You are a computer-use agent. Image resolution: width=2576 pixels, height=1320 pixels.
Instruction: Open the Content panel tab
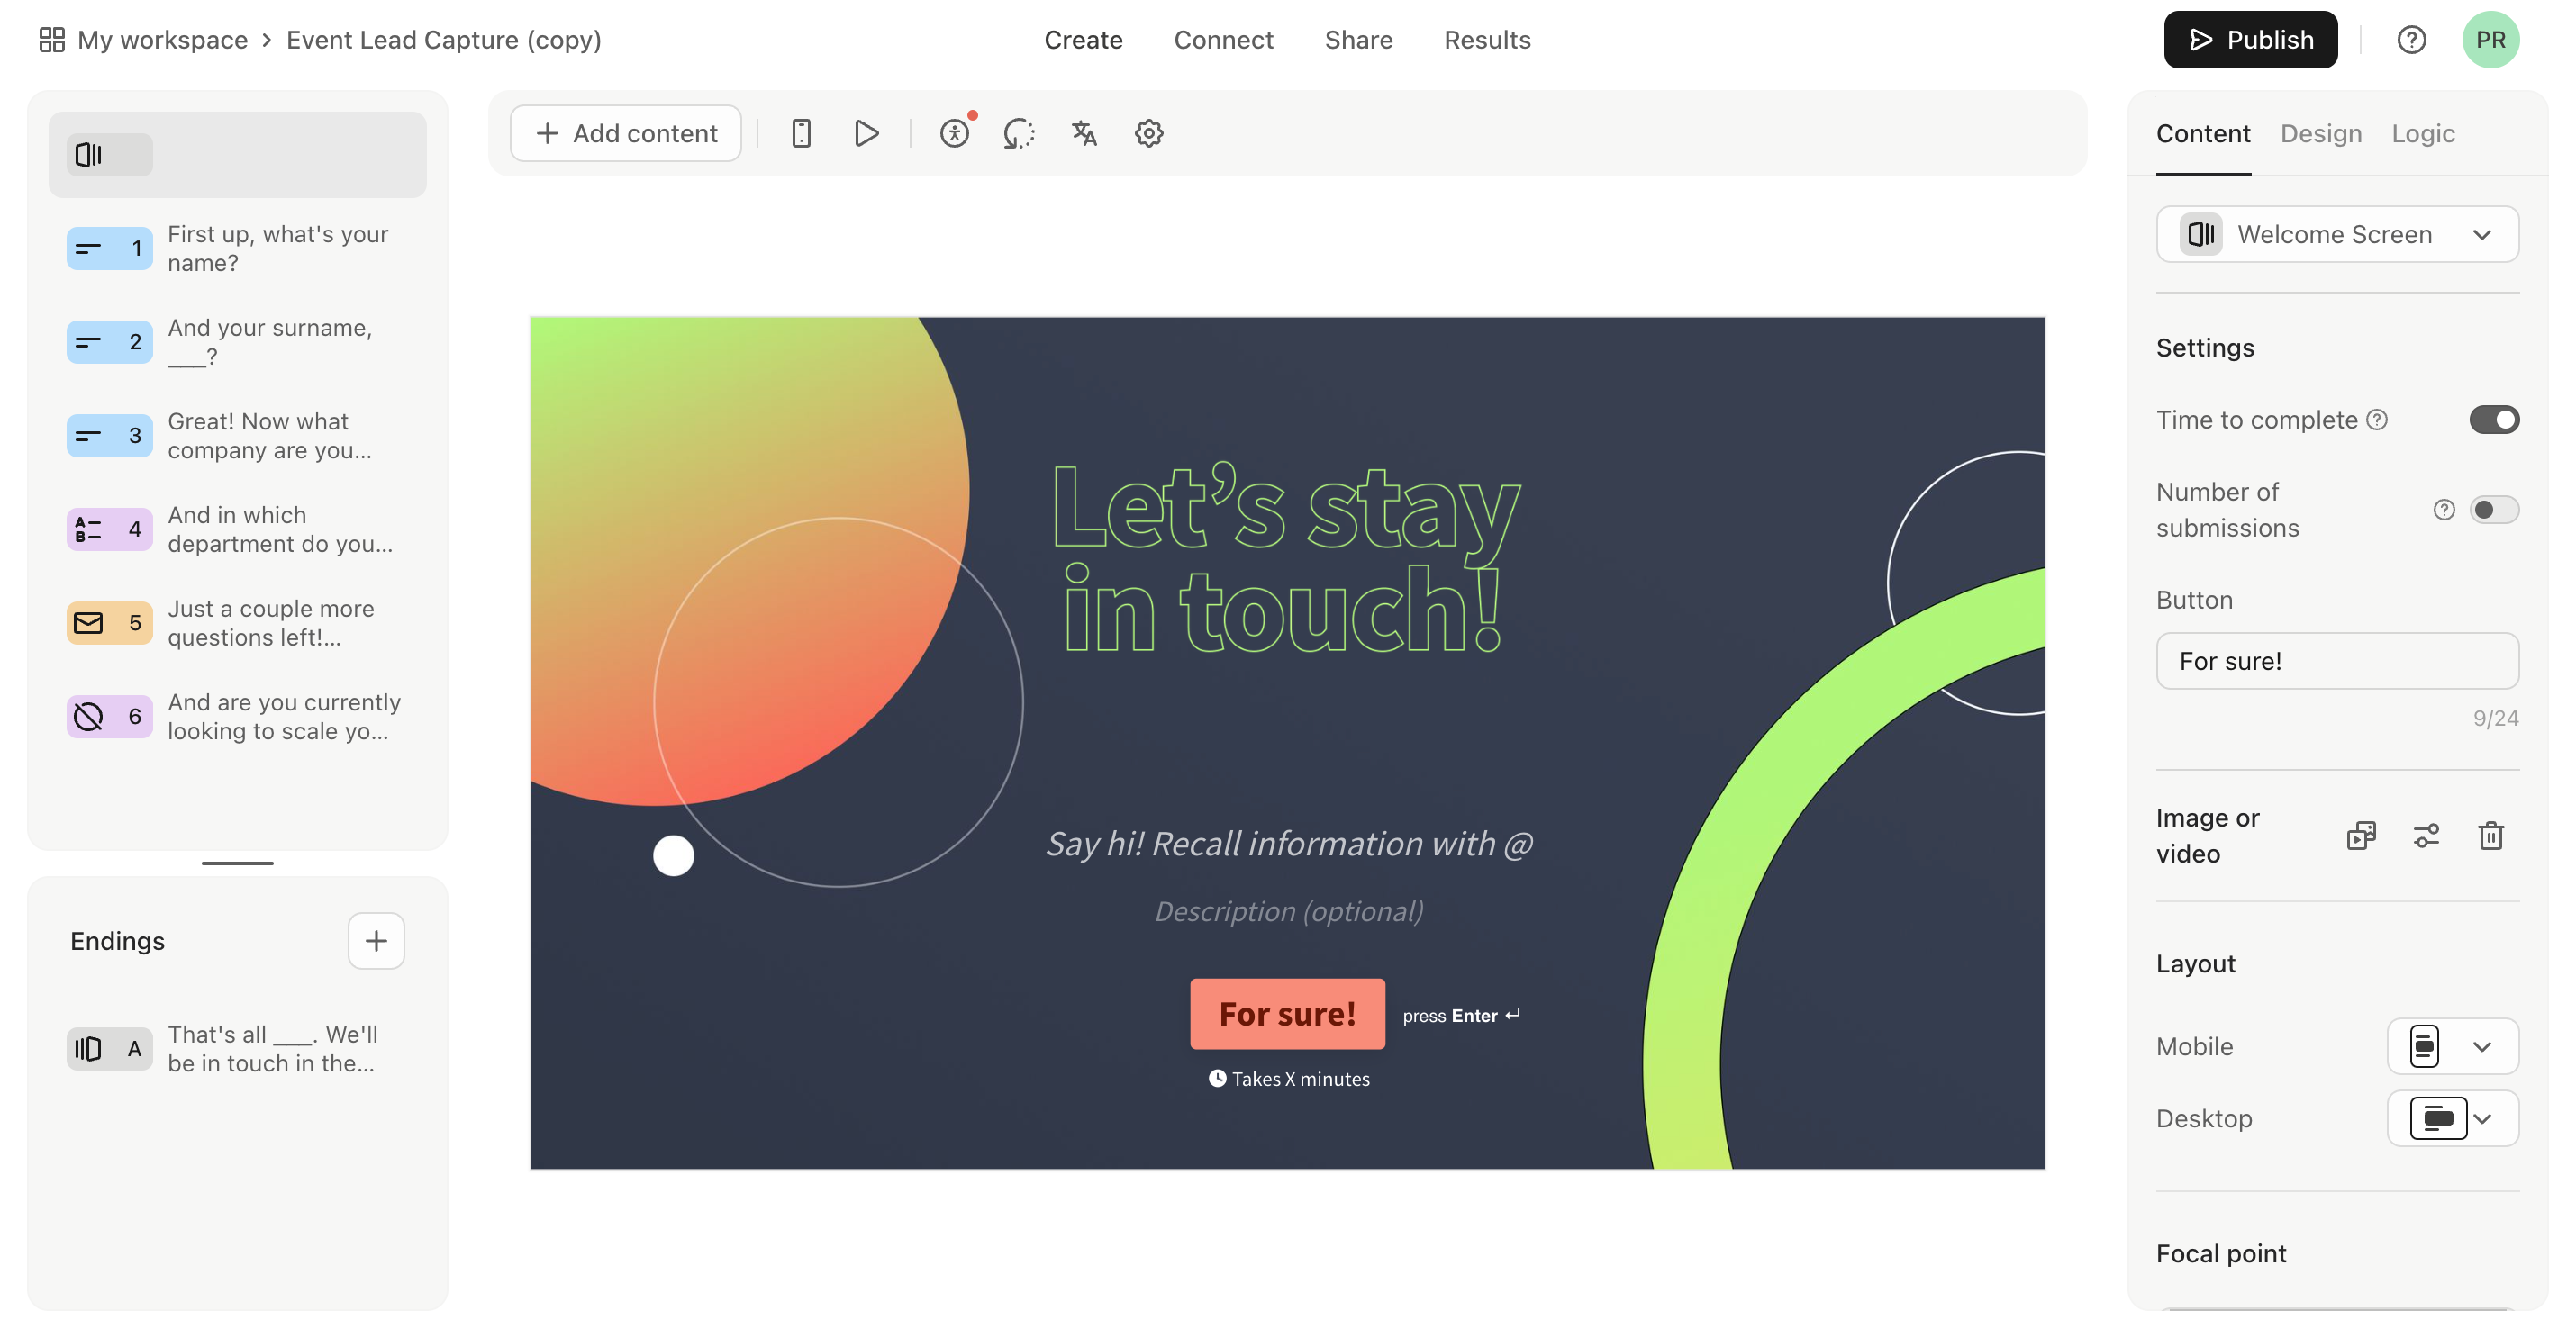pyautogui.click(x=2203, y=134)
